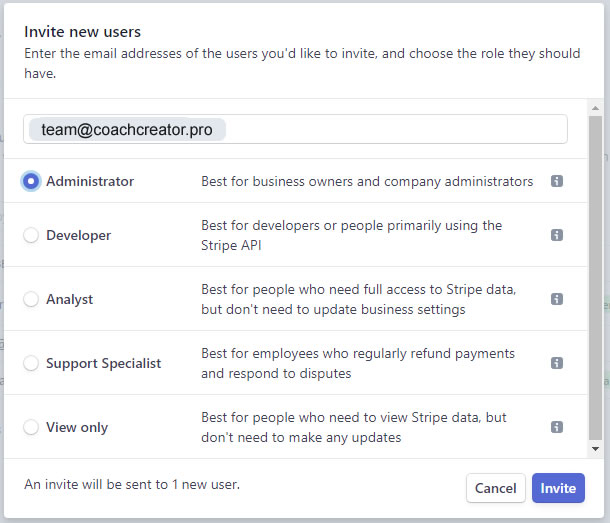Click the View only role label
This screenshot has width=610, height=523.
(x=77, y=427)
